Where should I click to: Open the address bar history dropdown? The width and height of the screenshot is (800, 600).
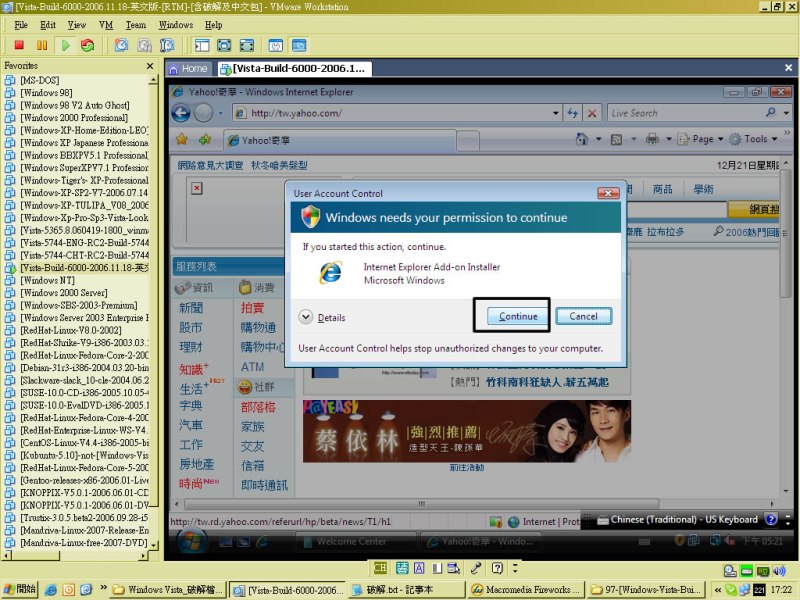click(x=556, y=113)
